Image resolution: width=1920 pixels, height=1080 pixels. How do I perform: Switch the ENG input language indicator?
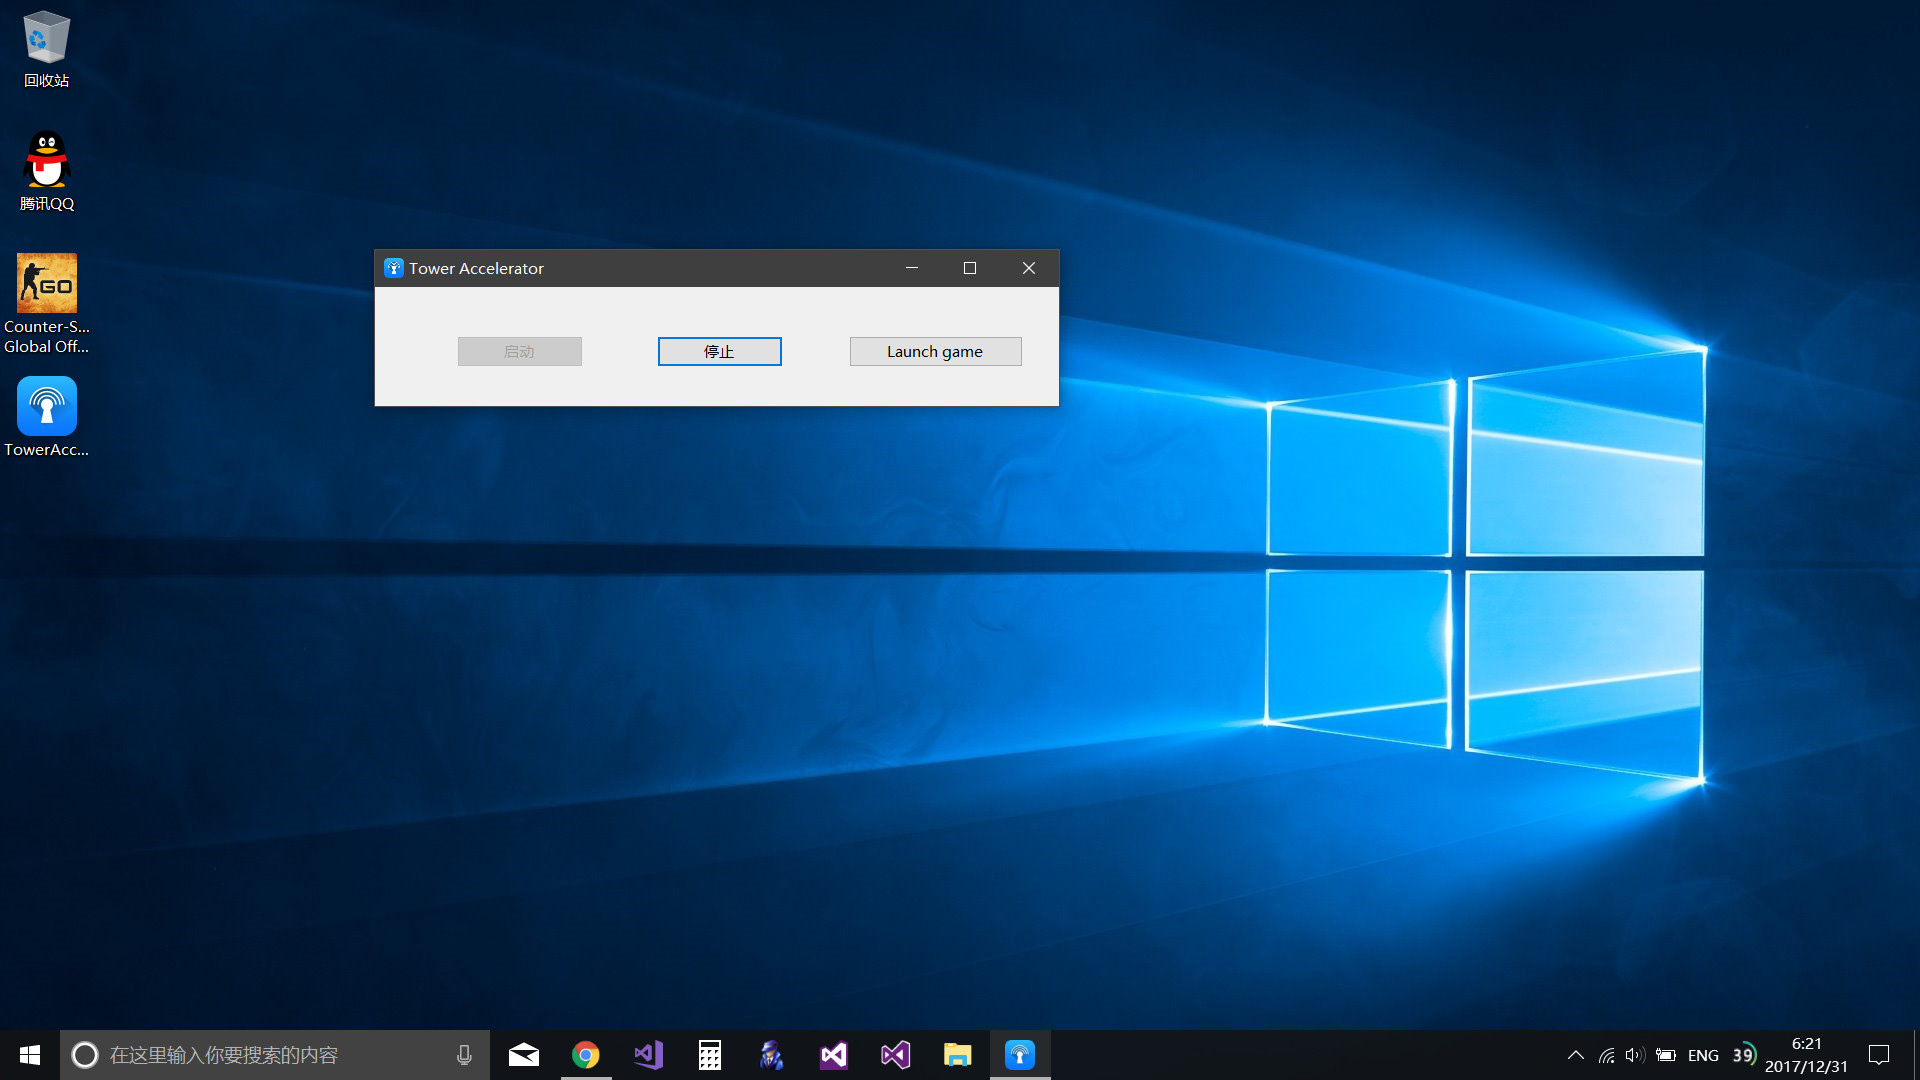1703,1055
